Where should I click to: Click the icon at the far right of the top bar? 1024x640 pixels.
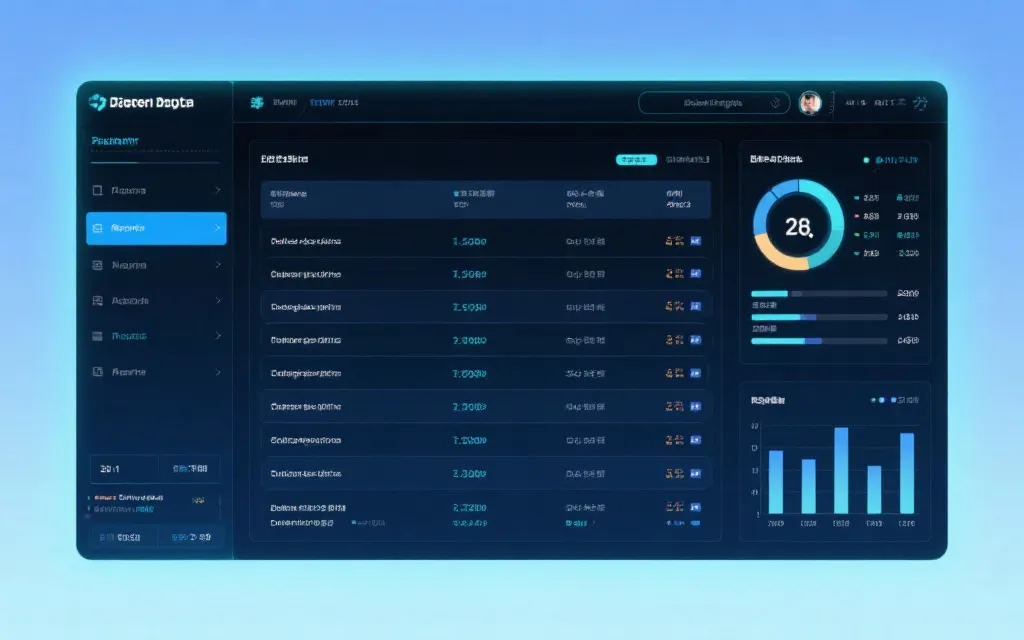pos(921,102)
